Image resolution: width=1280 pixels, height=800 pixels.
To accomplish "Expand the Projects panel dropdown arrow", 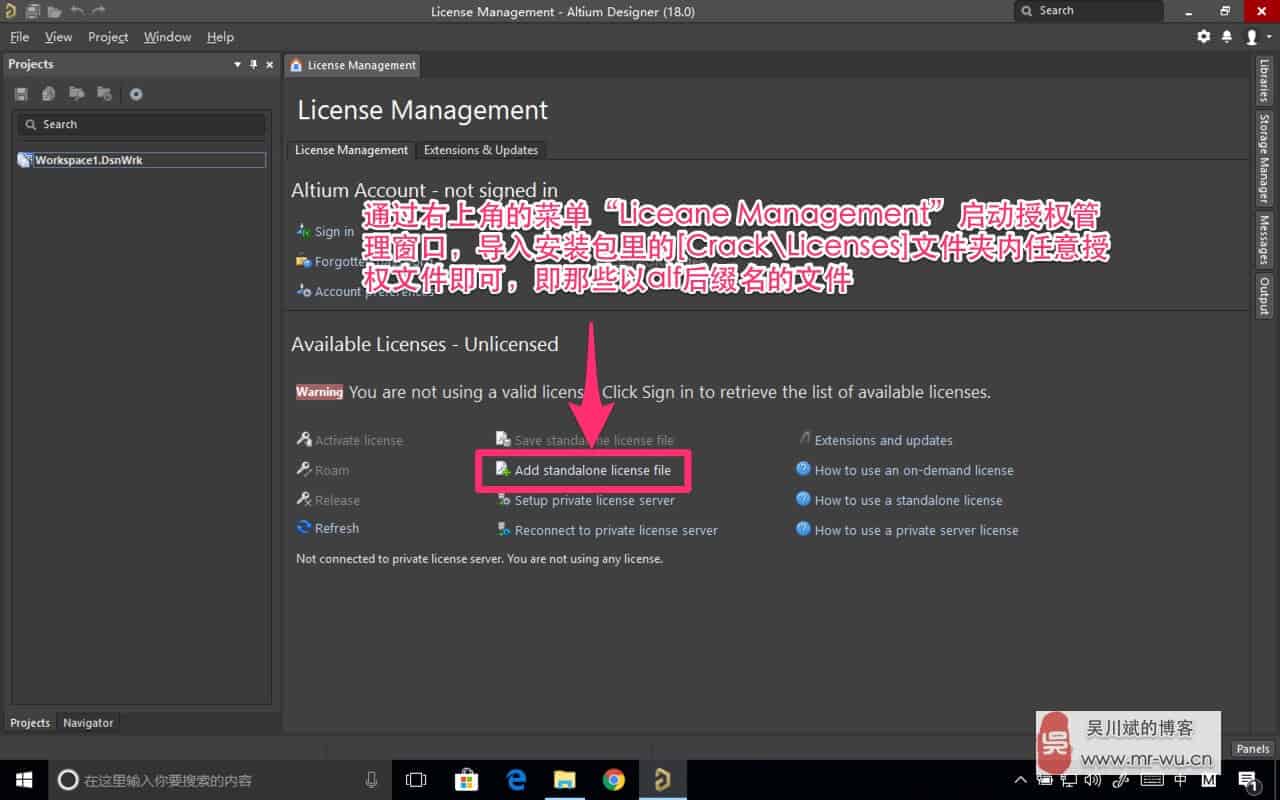I will (x=237, y=64).
